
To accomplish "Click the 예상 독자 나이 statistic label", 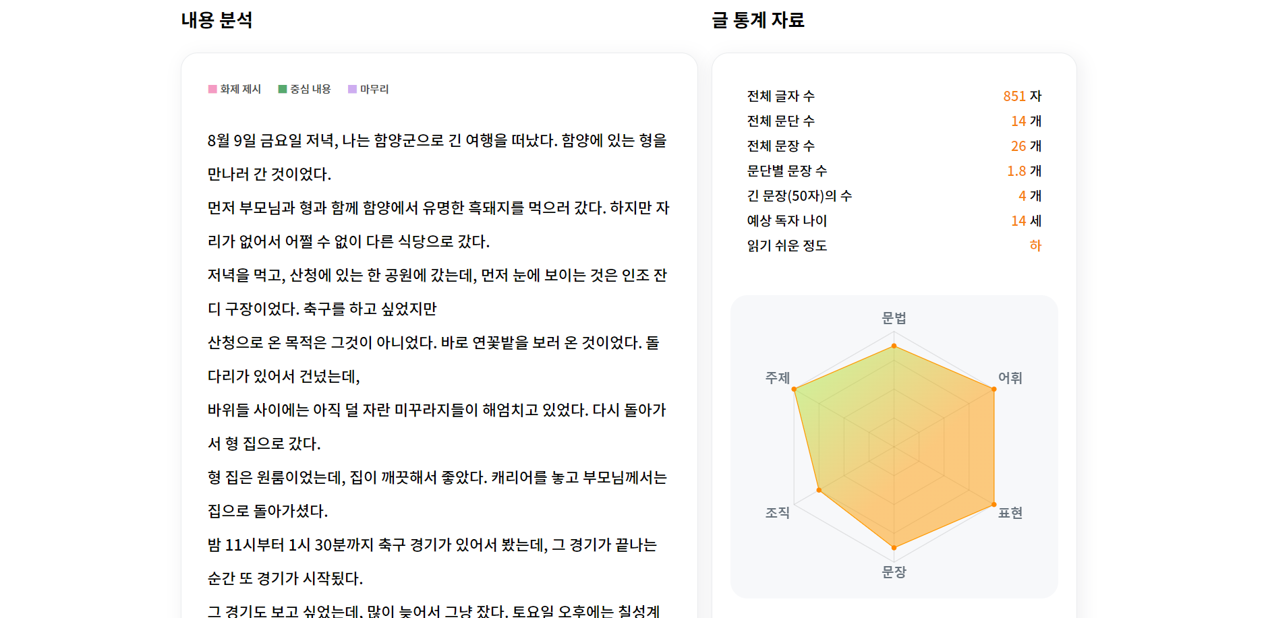I will click(x=787, y=221).
